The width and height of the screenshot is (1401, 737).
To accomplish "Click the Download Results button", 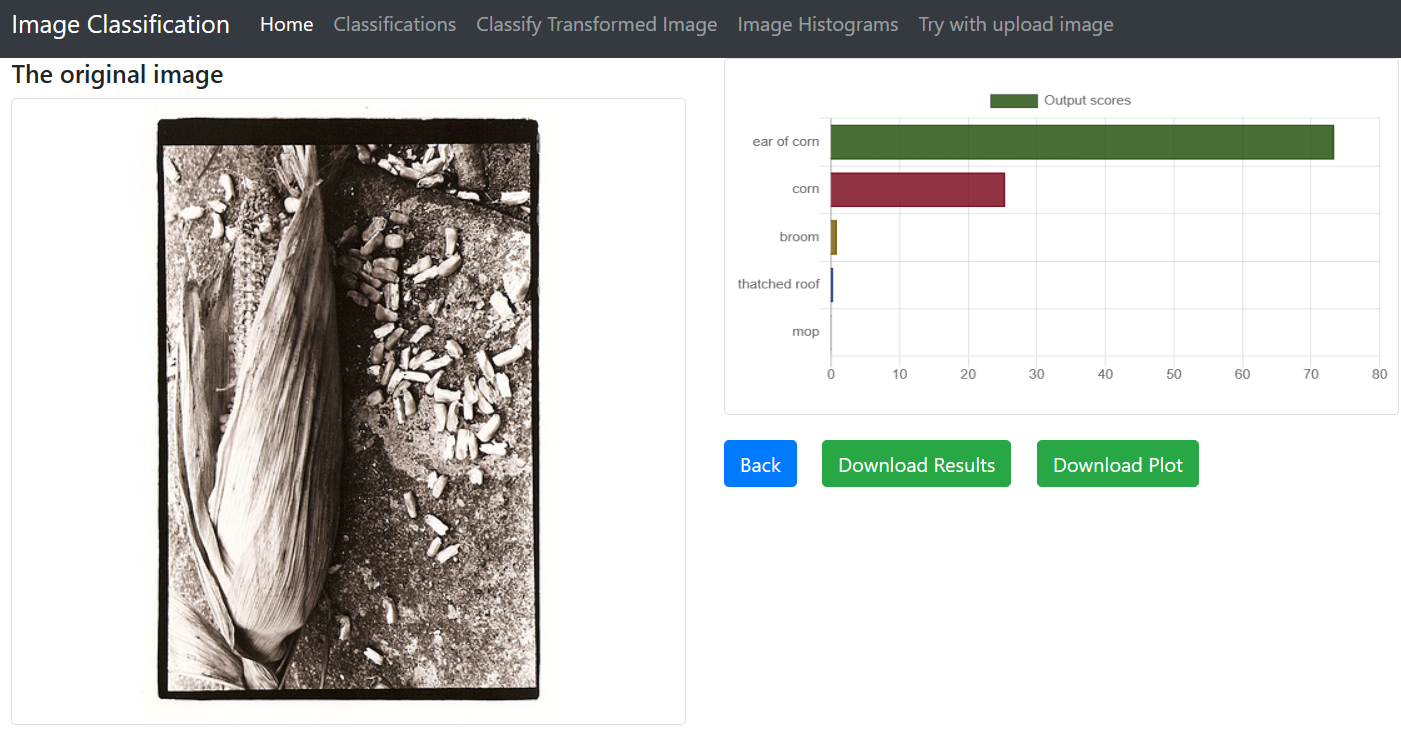I will coord(916,464).
